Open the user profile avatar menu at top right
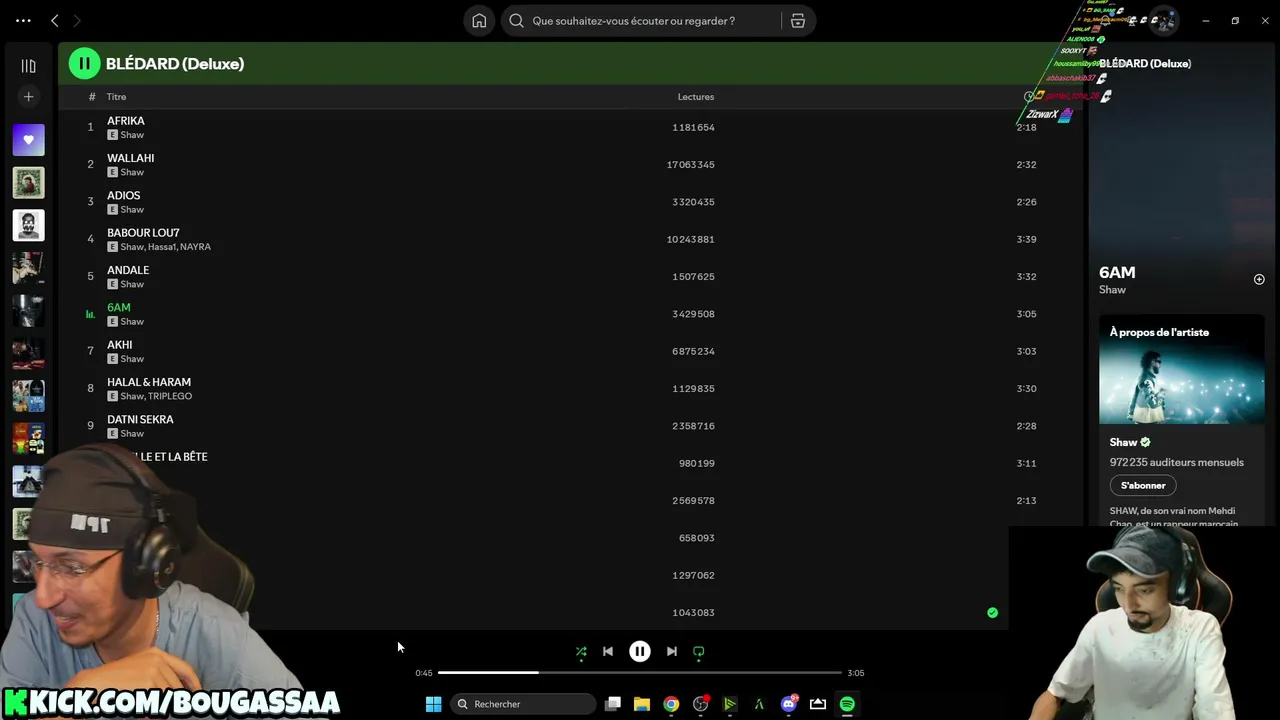1280x720 pixels. point(1163,21)
